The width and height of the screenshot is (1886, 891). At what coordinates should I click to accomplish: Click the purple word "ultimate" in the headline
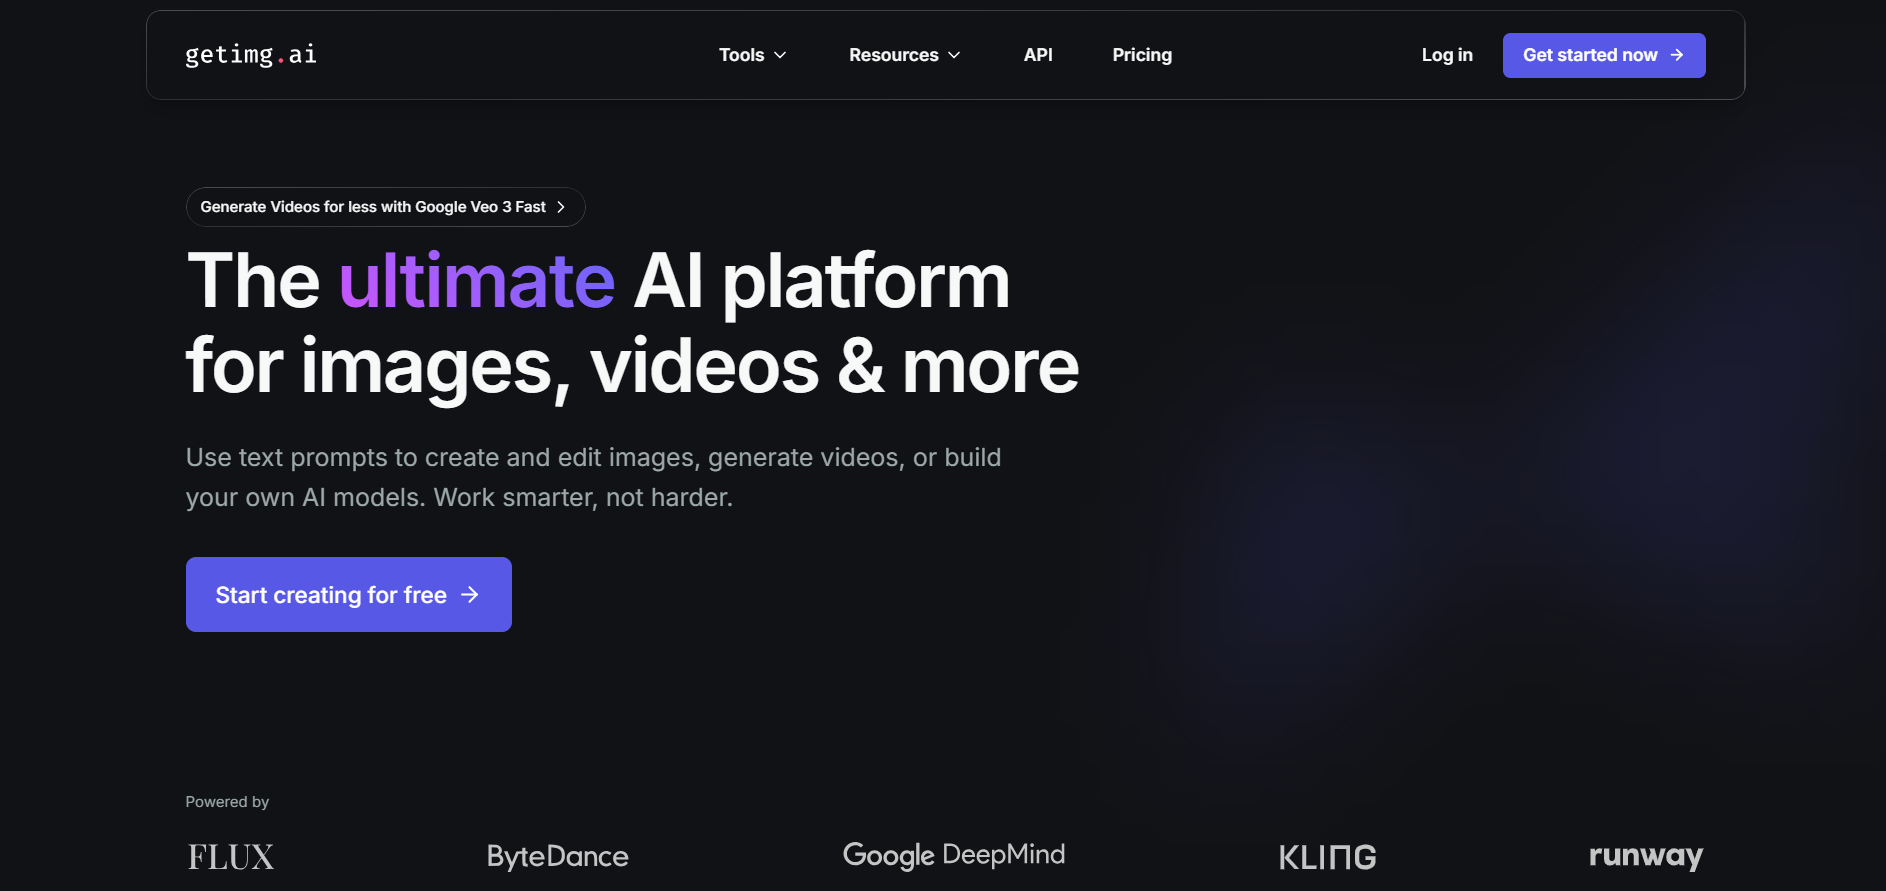point(477,281)
